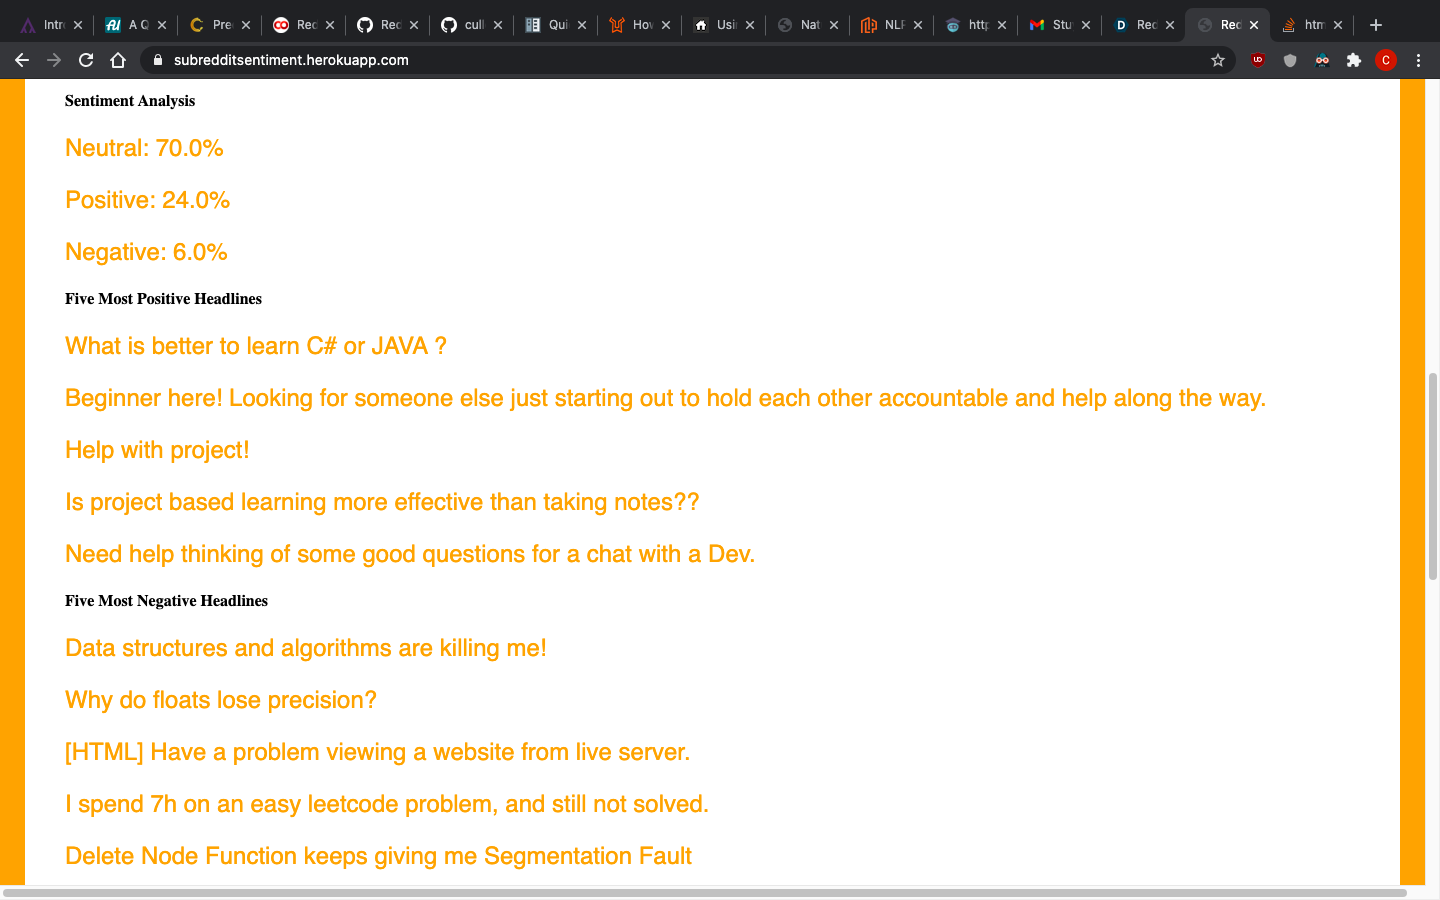
Task: Click the Segmentation Fault headline
Action: click(x=378, y=856)
